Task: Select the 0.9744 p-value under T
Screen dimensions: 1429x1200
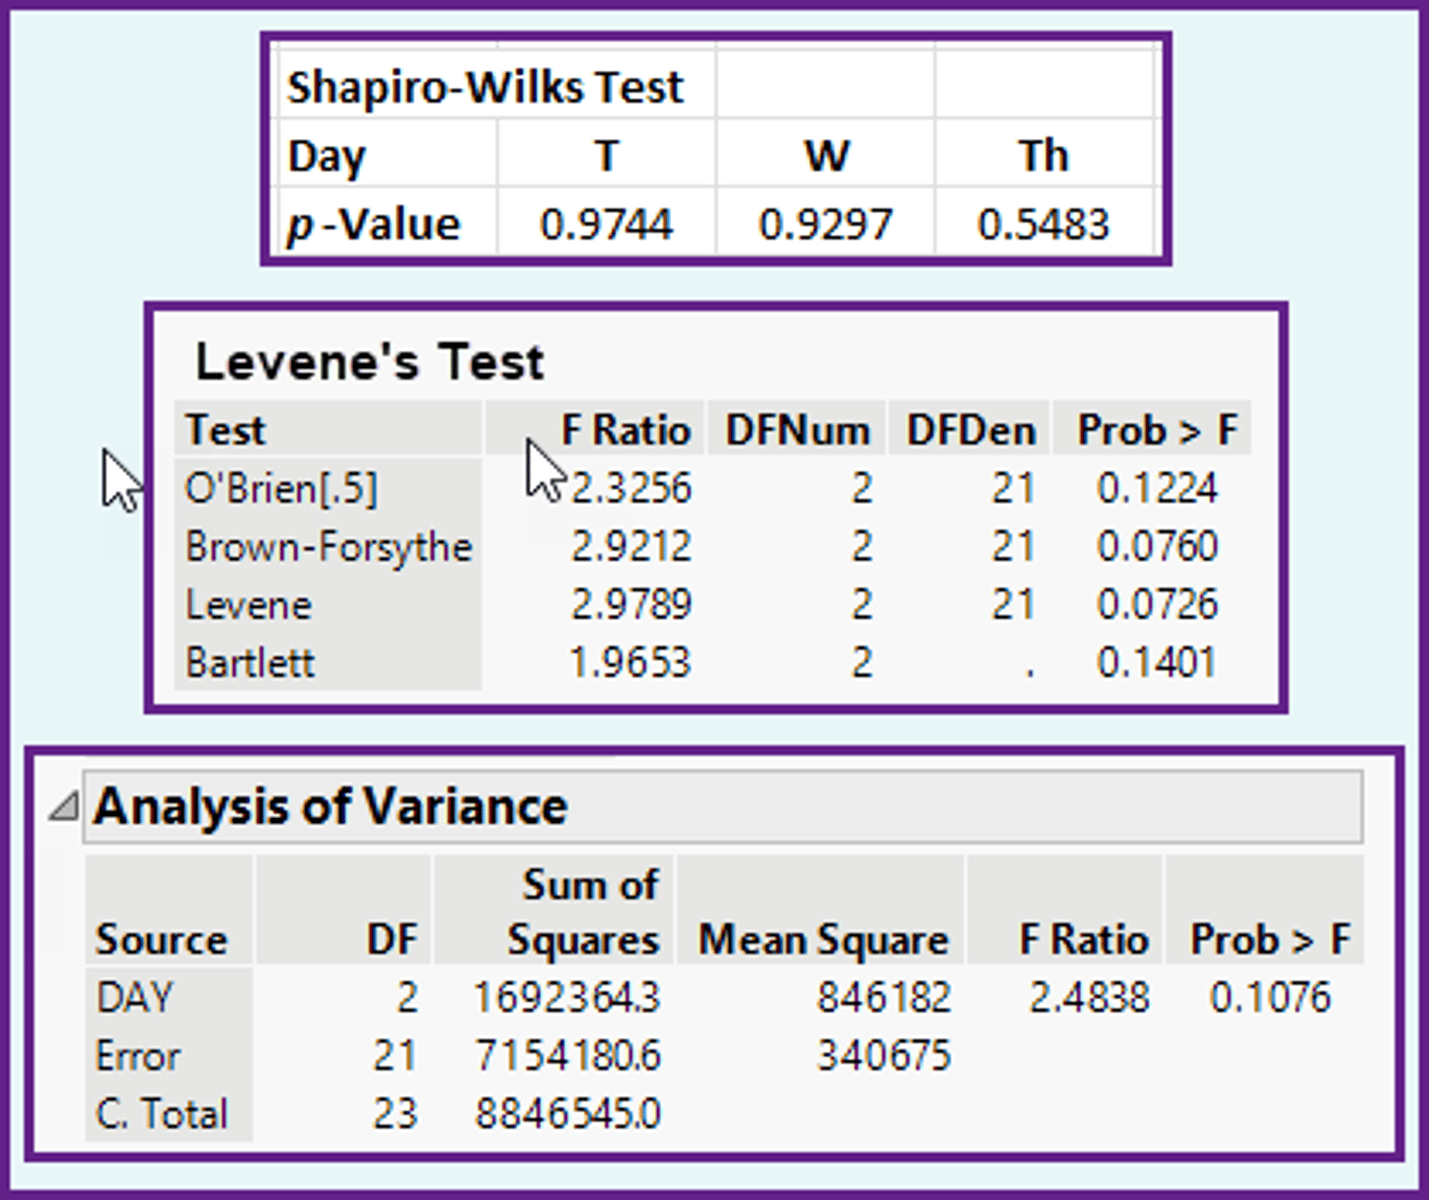Action: tap(606, 224)
